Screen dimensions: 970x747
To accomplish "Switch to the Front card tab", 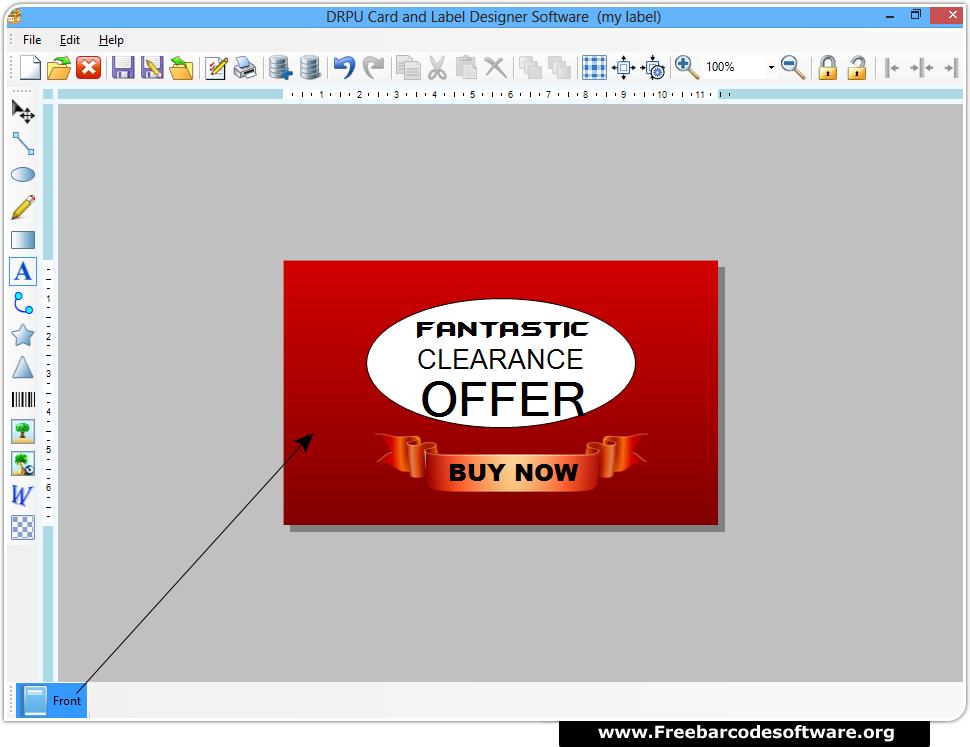I will [x=51, y=701].
